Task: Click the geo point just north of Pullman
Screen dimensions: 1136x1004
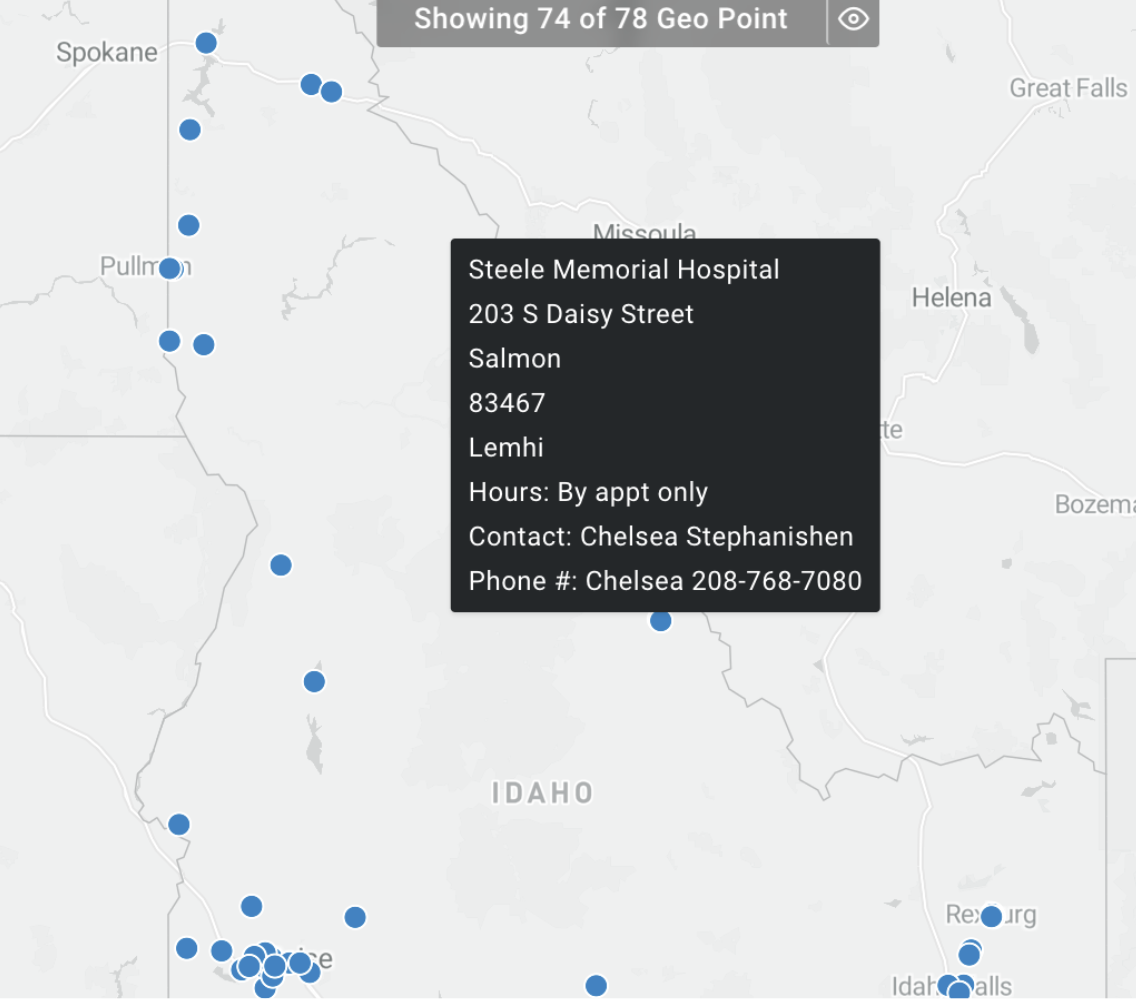Action: point(188,225)
